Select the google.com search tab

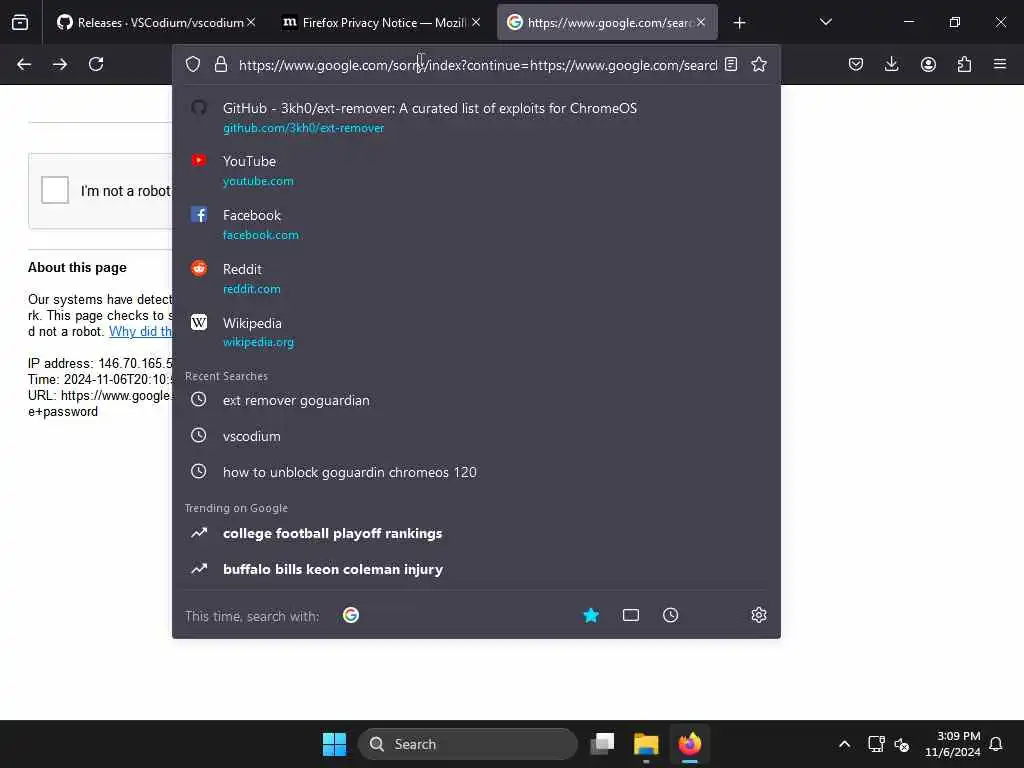coord(607,23)
